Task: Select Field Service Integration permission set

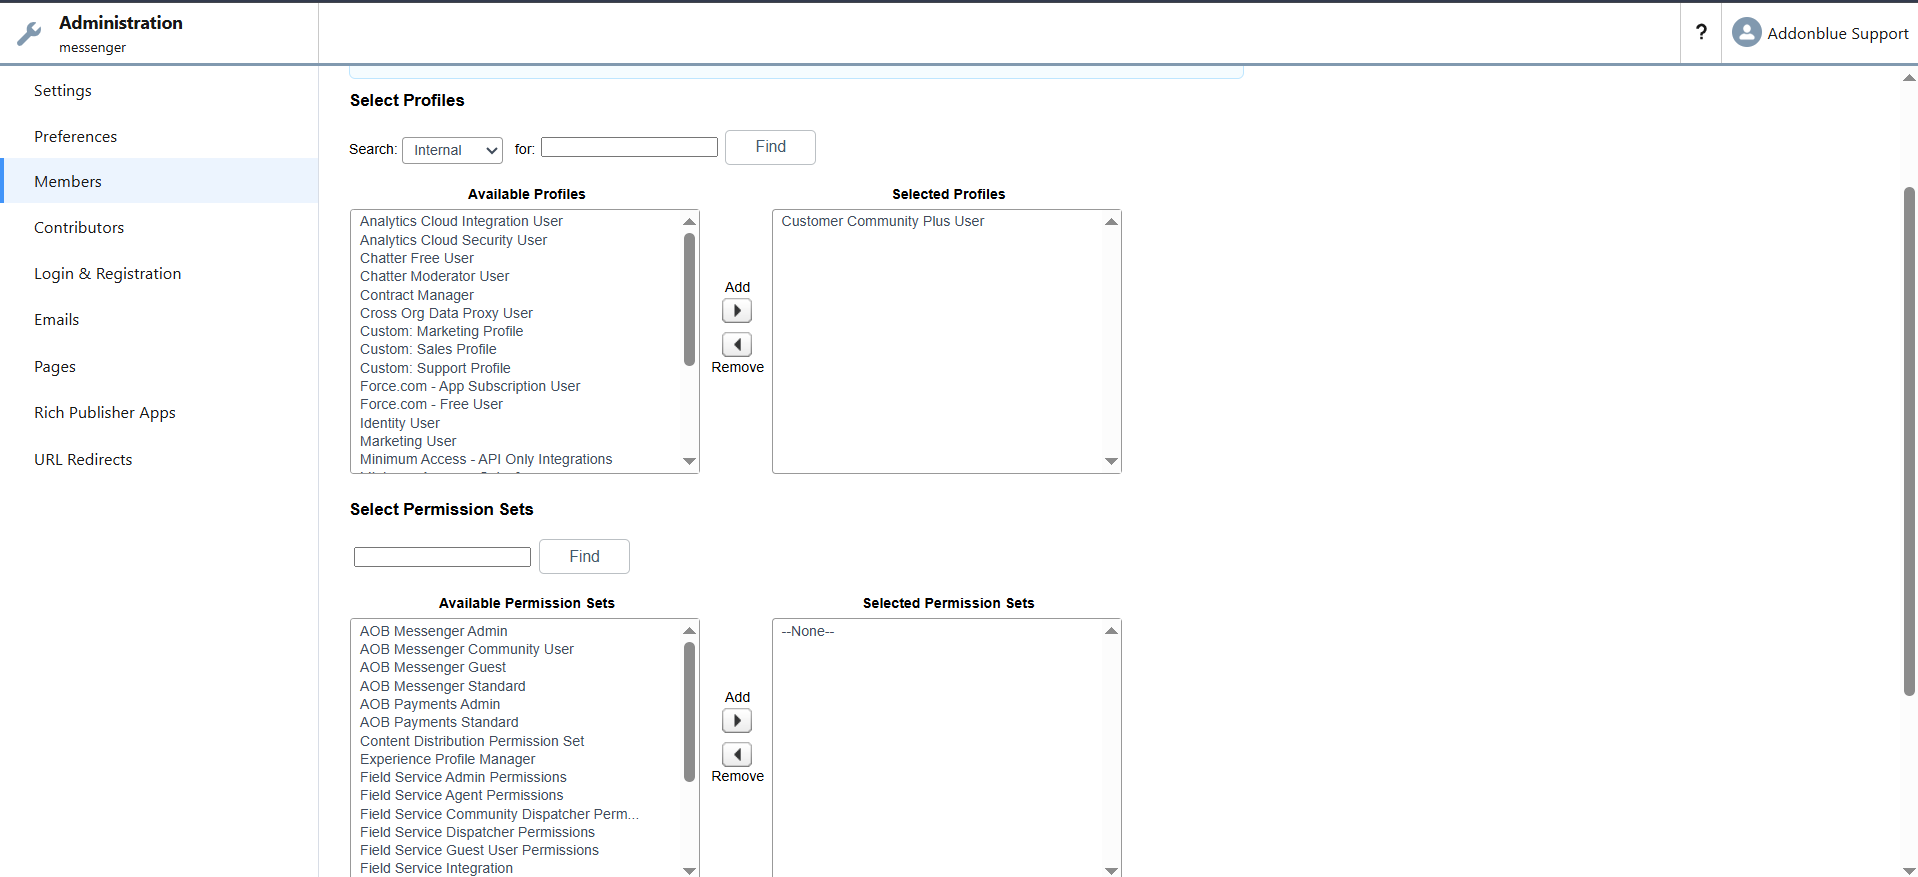Action: [436, 868]
